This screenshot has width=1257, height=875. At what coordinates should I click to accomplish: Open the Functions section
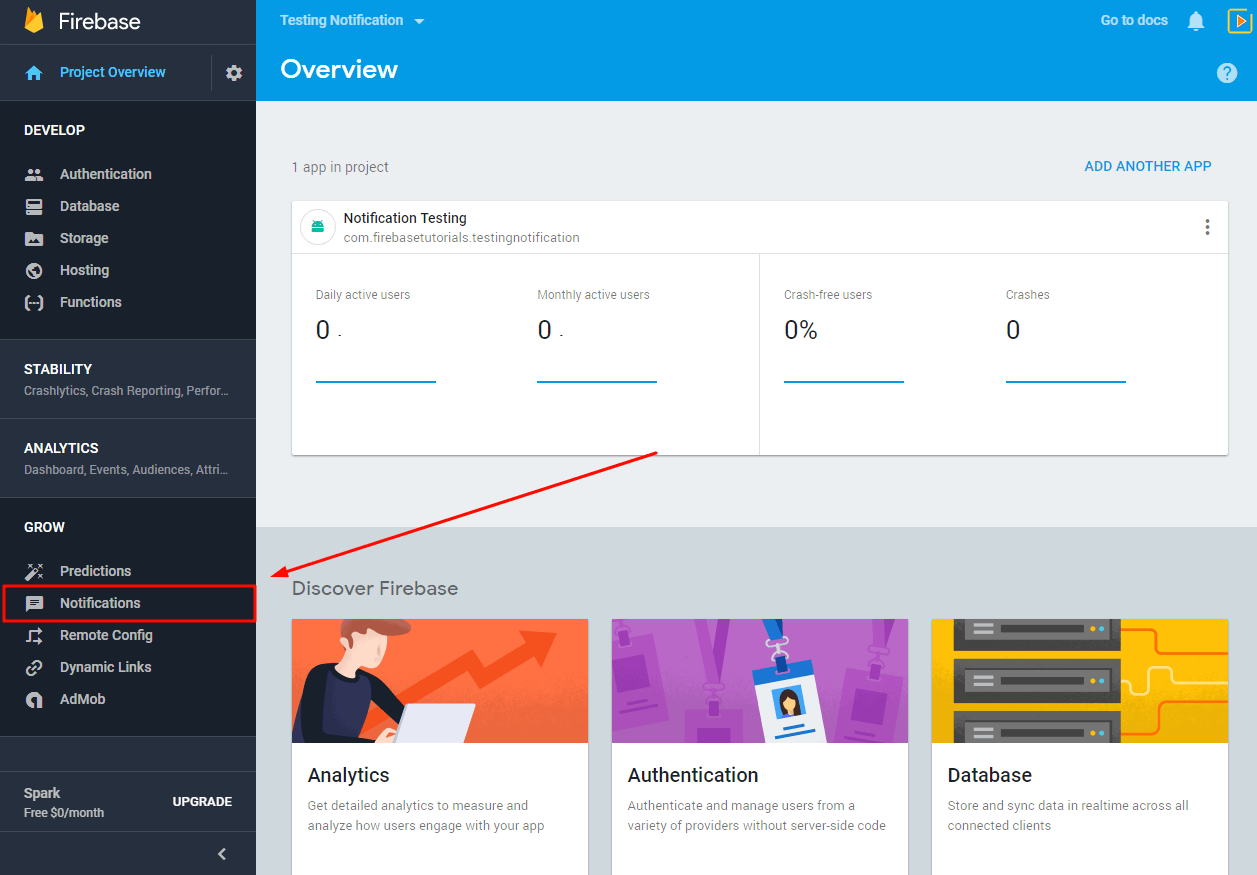pos(33,301)
